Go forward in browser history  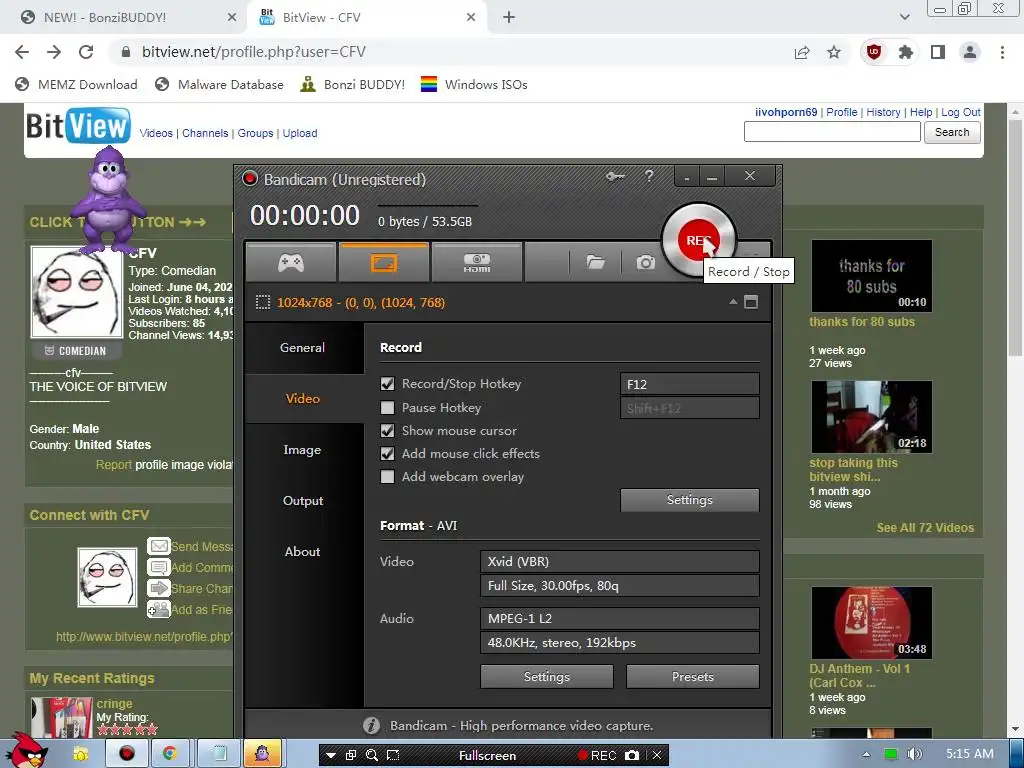point(54,52)
